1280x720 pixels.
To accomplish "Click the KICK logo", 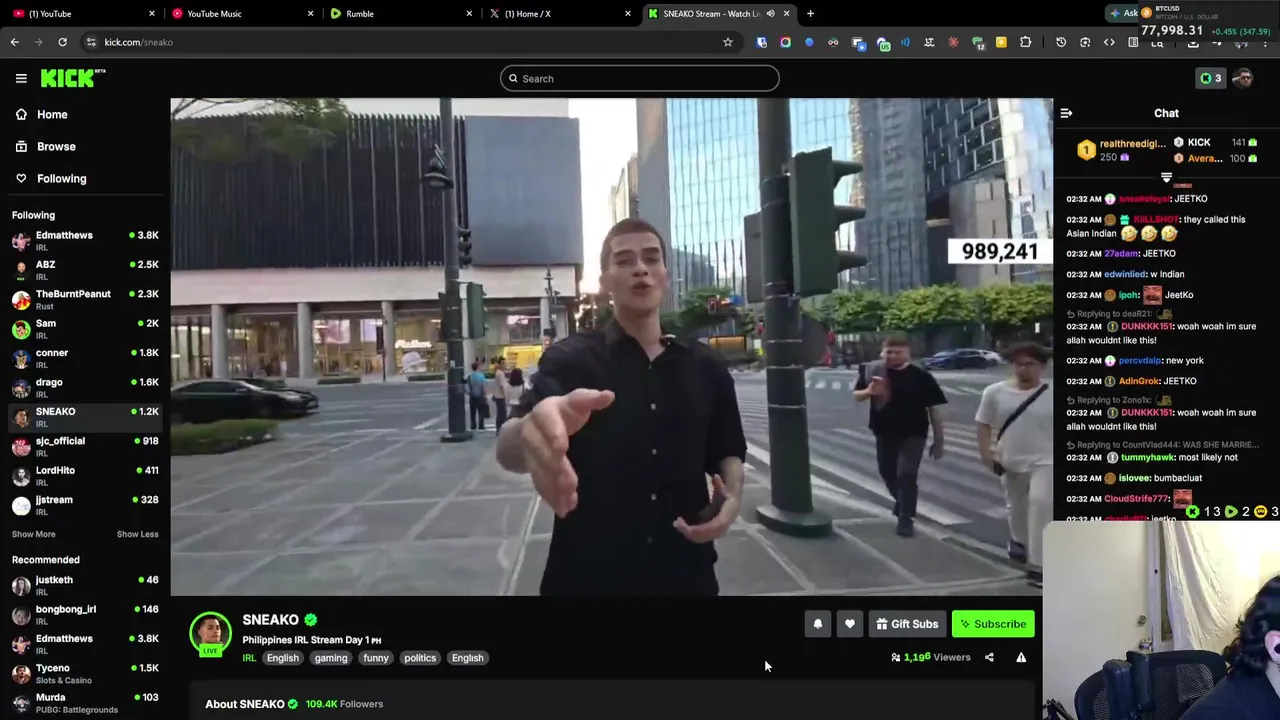I will tap(72, 78).
